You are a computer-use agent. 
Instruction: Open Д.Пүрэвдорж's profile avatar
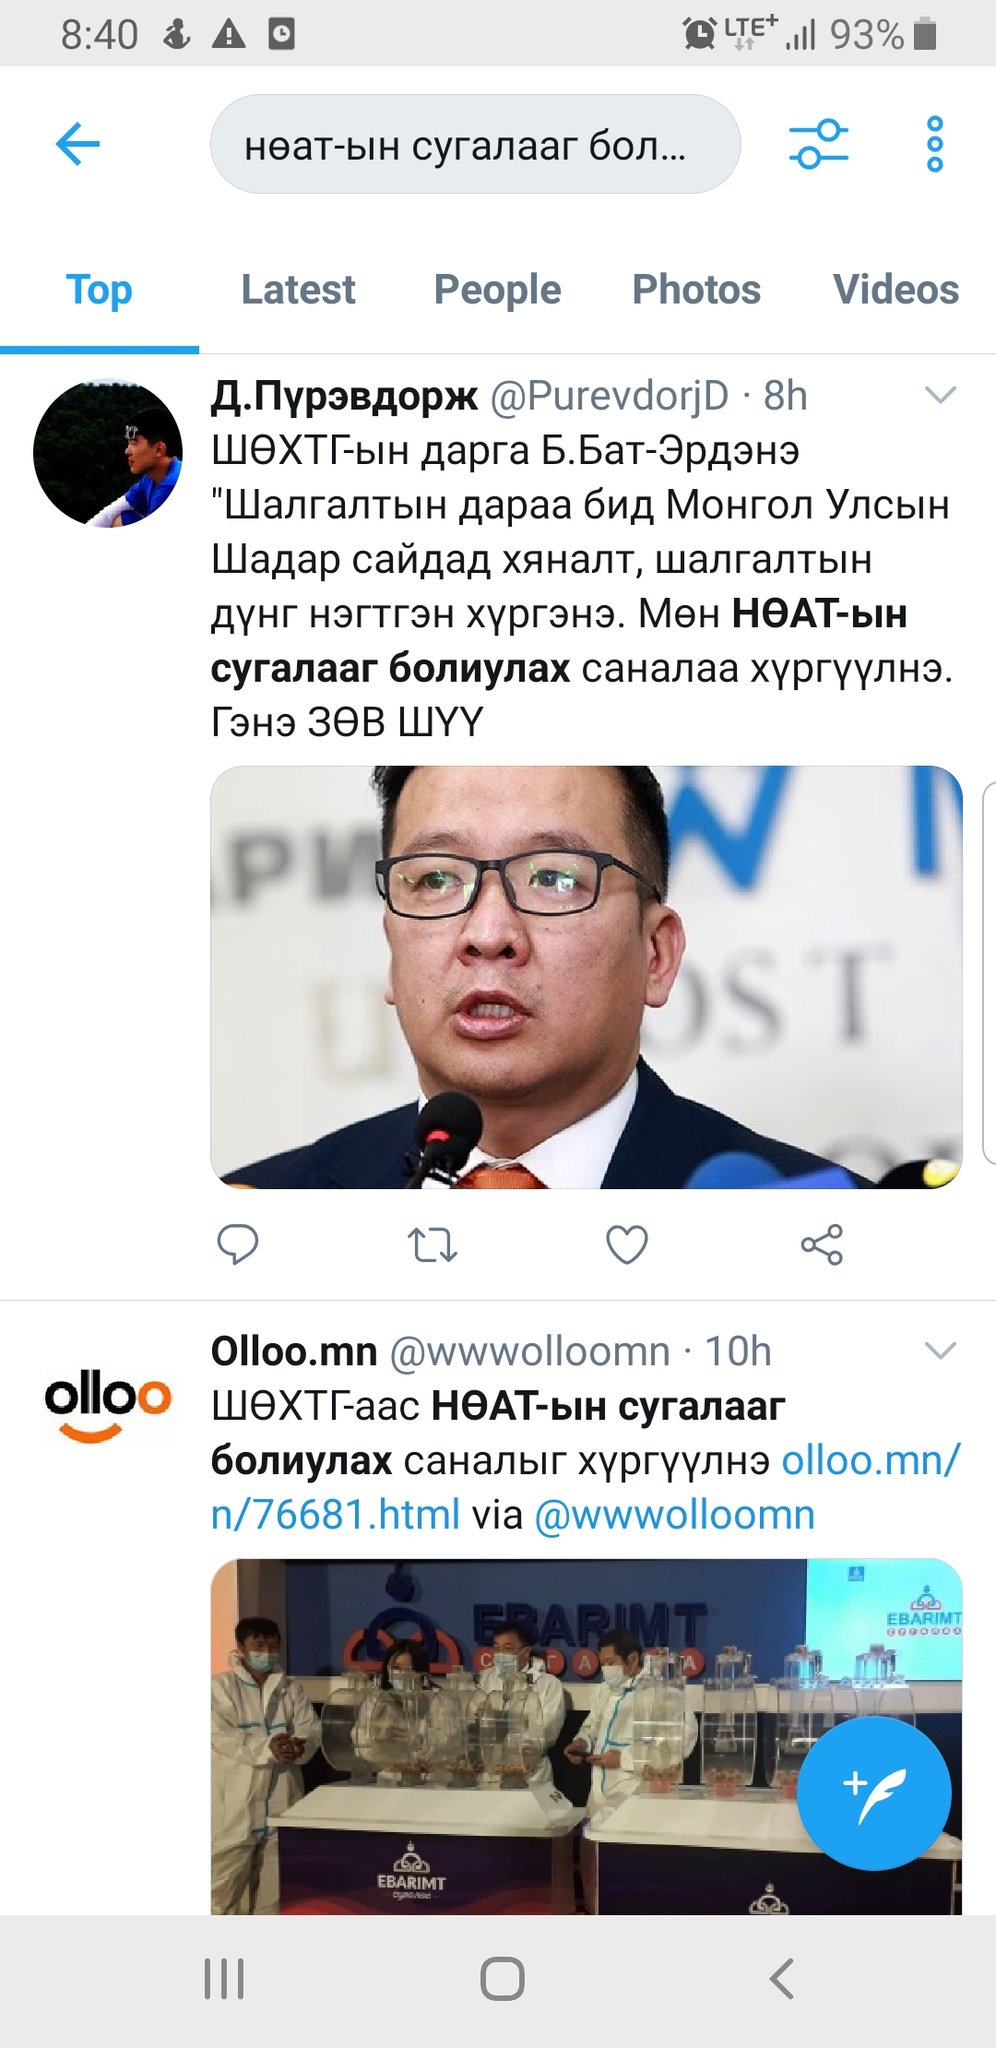click(108, 453)
